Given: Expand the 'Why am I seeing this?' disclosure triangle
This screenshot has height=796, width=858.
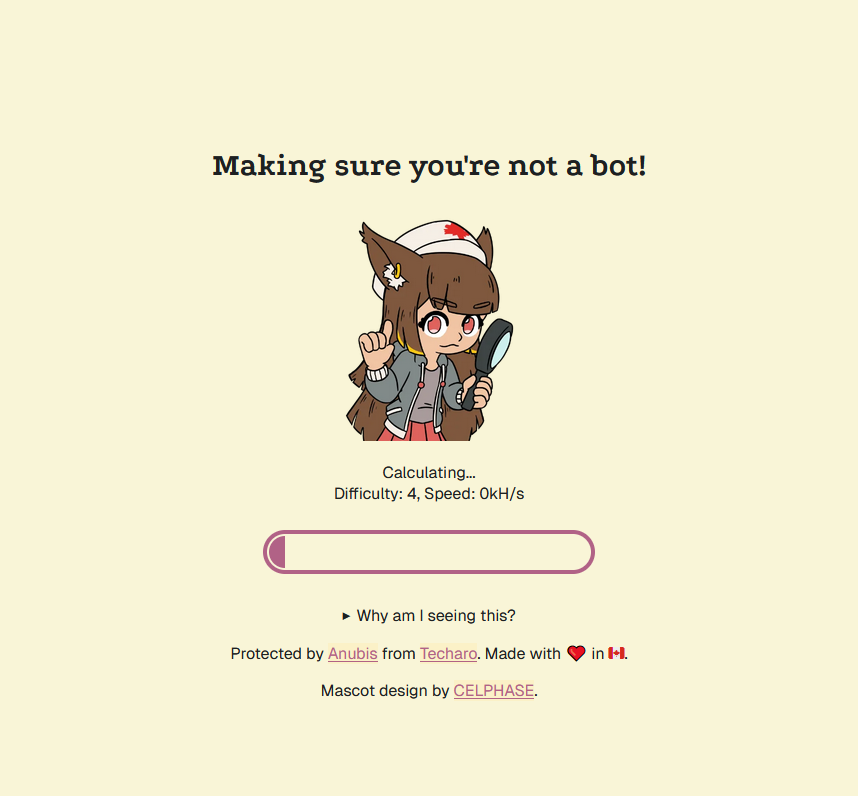Looking at the screenshot, I should (346, 616).
